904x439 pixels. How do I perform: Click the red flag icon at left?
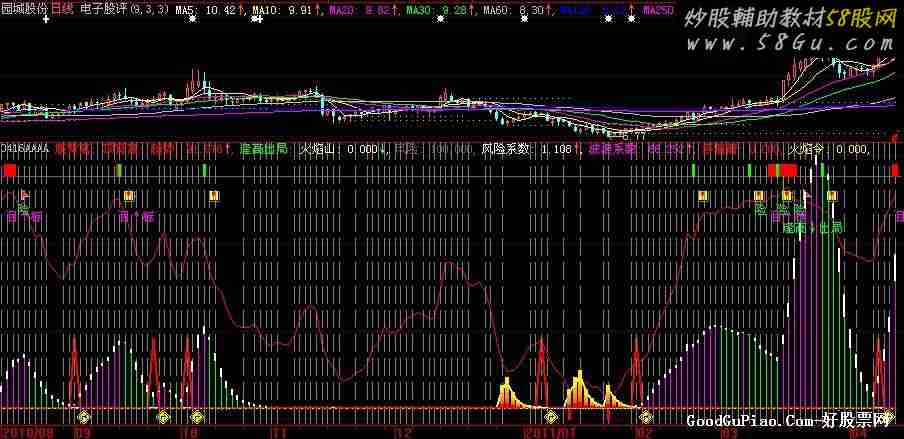click(25, 194)
